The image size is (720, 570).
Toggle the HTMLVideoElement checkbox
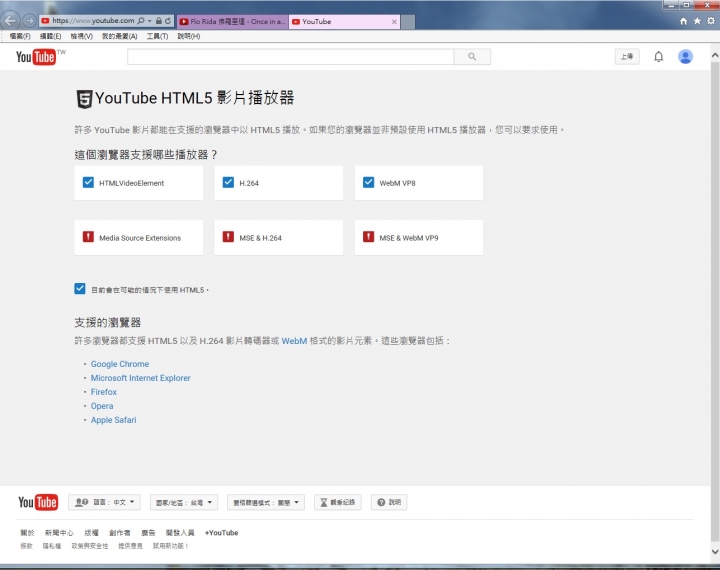(x=88, y=182)
